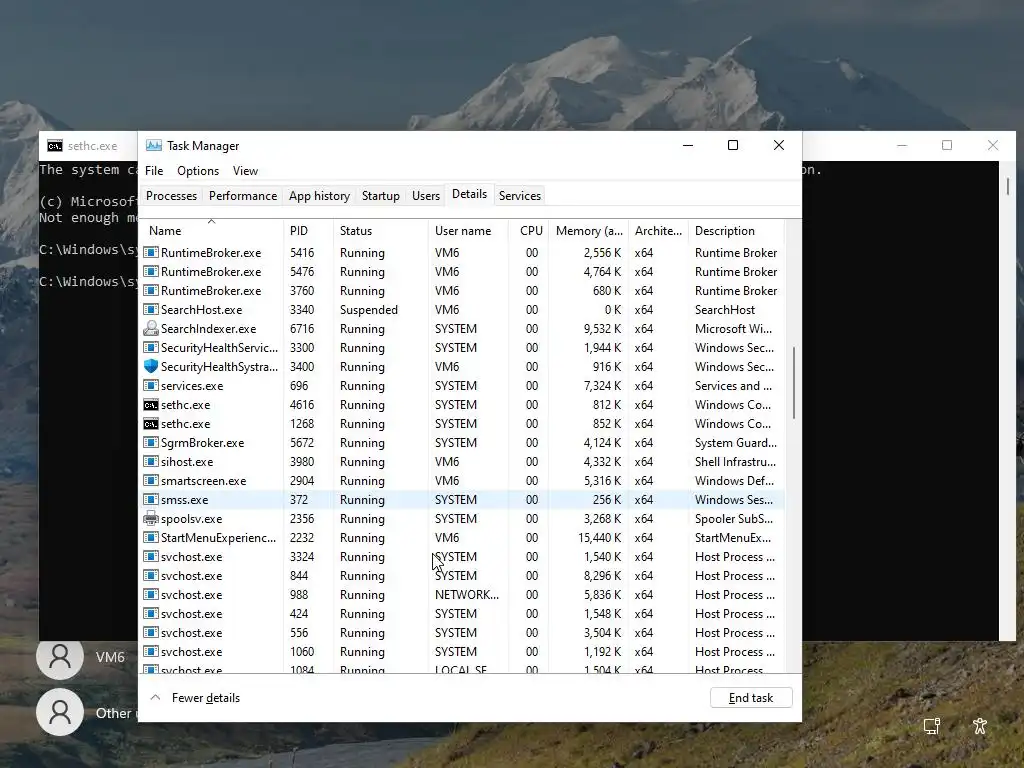Switch to the Performance tab
1024x768 pixels.
tap(243, 196)
